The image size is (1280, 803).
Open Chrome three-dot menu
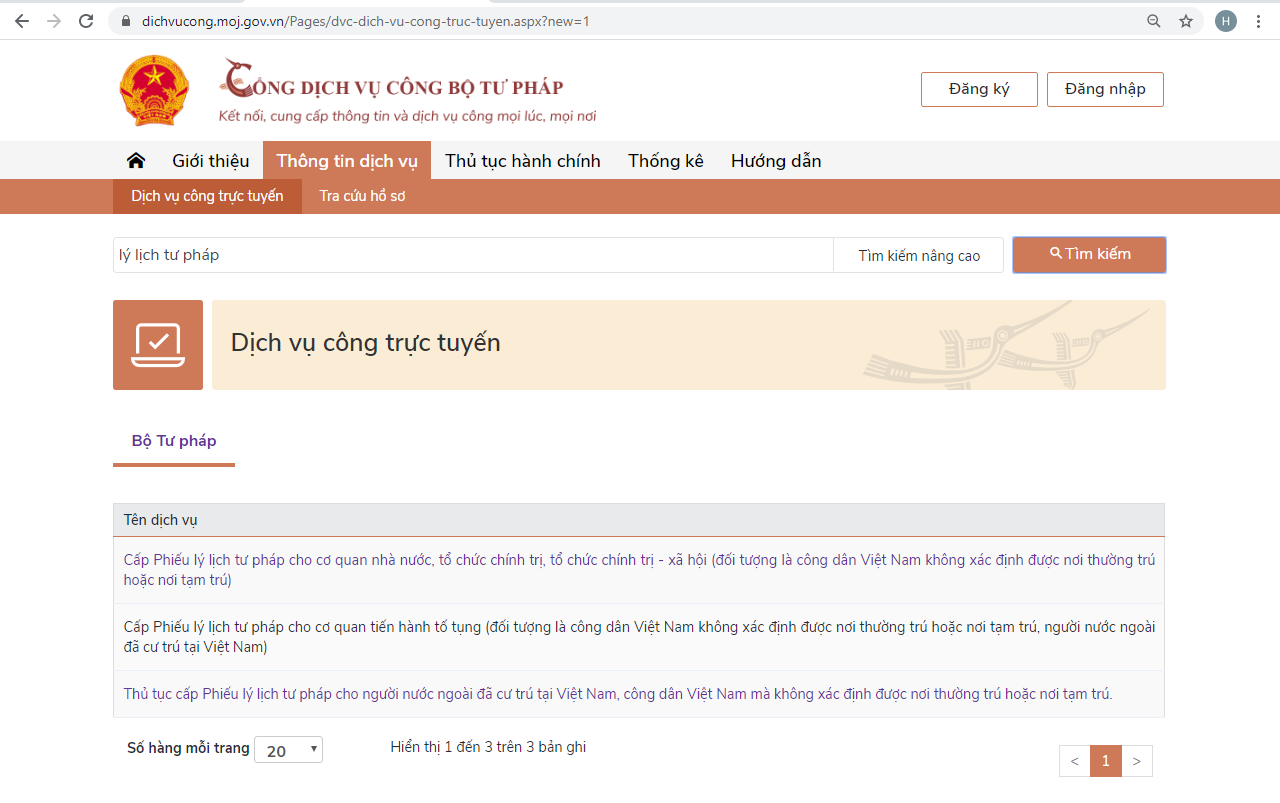(1258, 21)
